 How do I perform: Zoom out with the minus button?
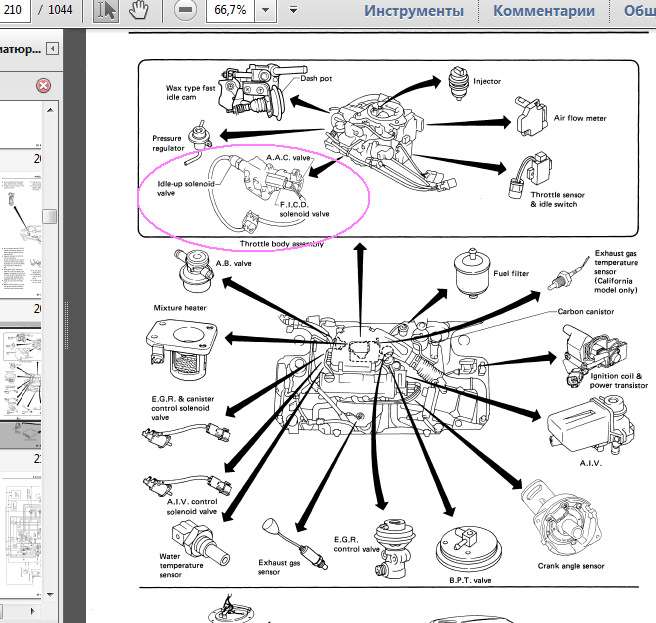pos(185,10)
